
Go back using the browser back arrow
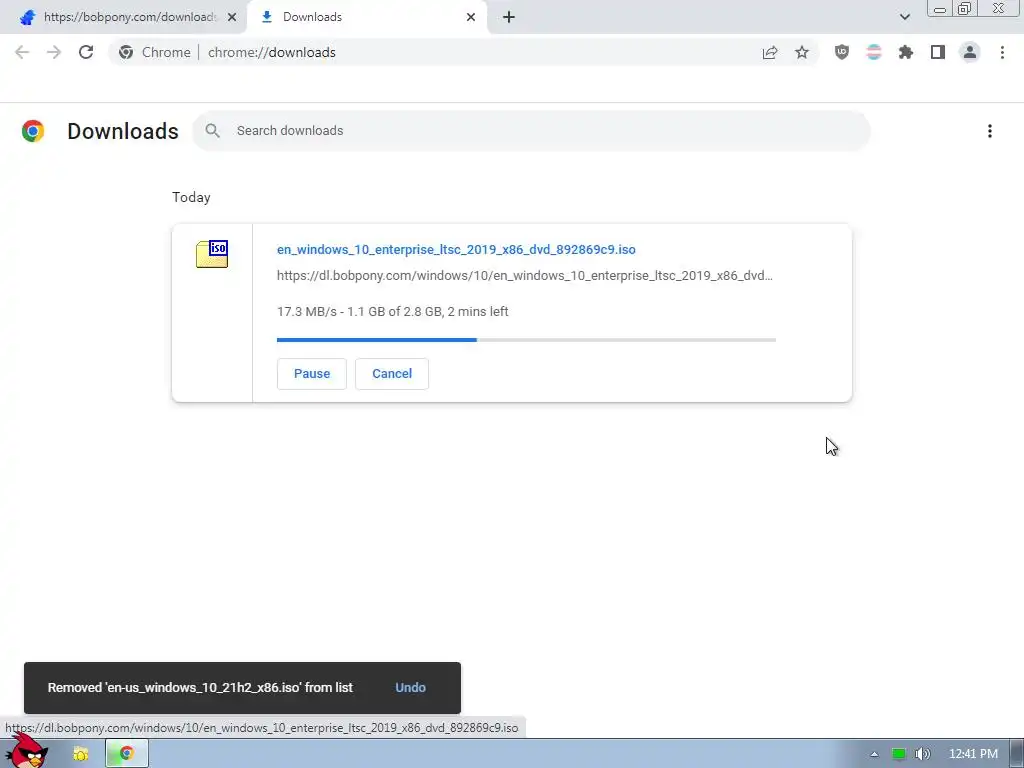[22, 52]
